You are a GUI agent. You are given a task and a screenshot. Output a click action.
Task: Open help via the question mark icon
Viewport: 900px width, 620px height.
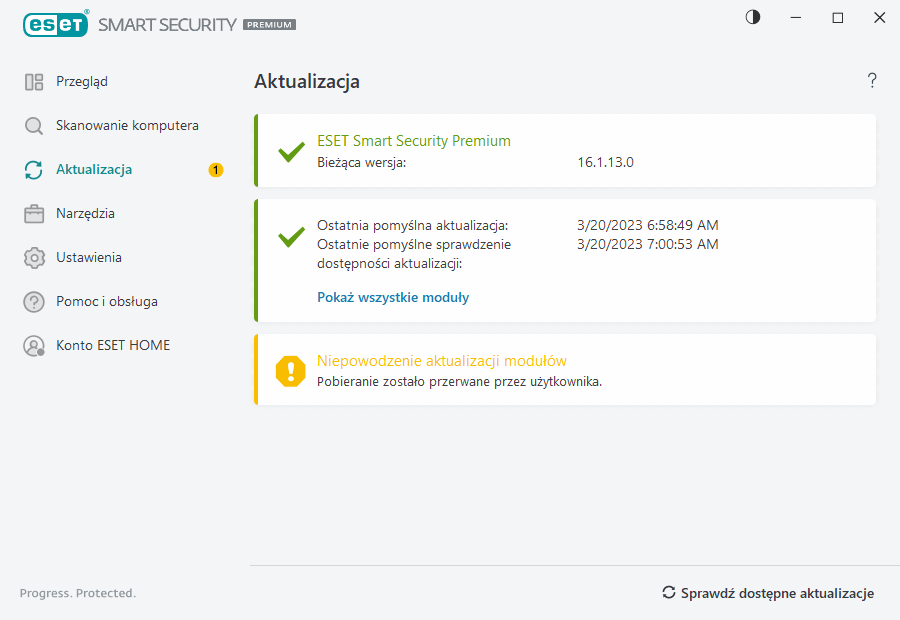tap(871, 80)
